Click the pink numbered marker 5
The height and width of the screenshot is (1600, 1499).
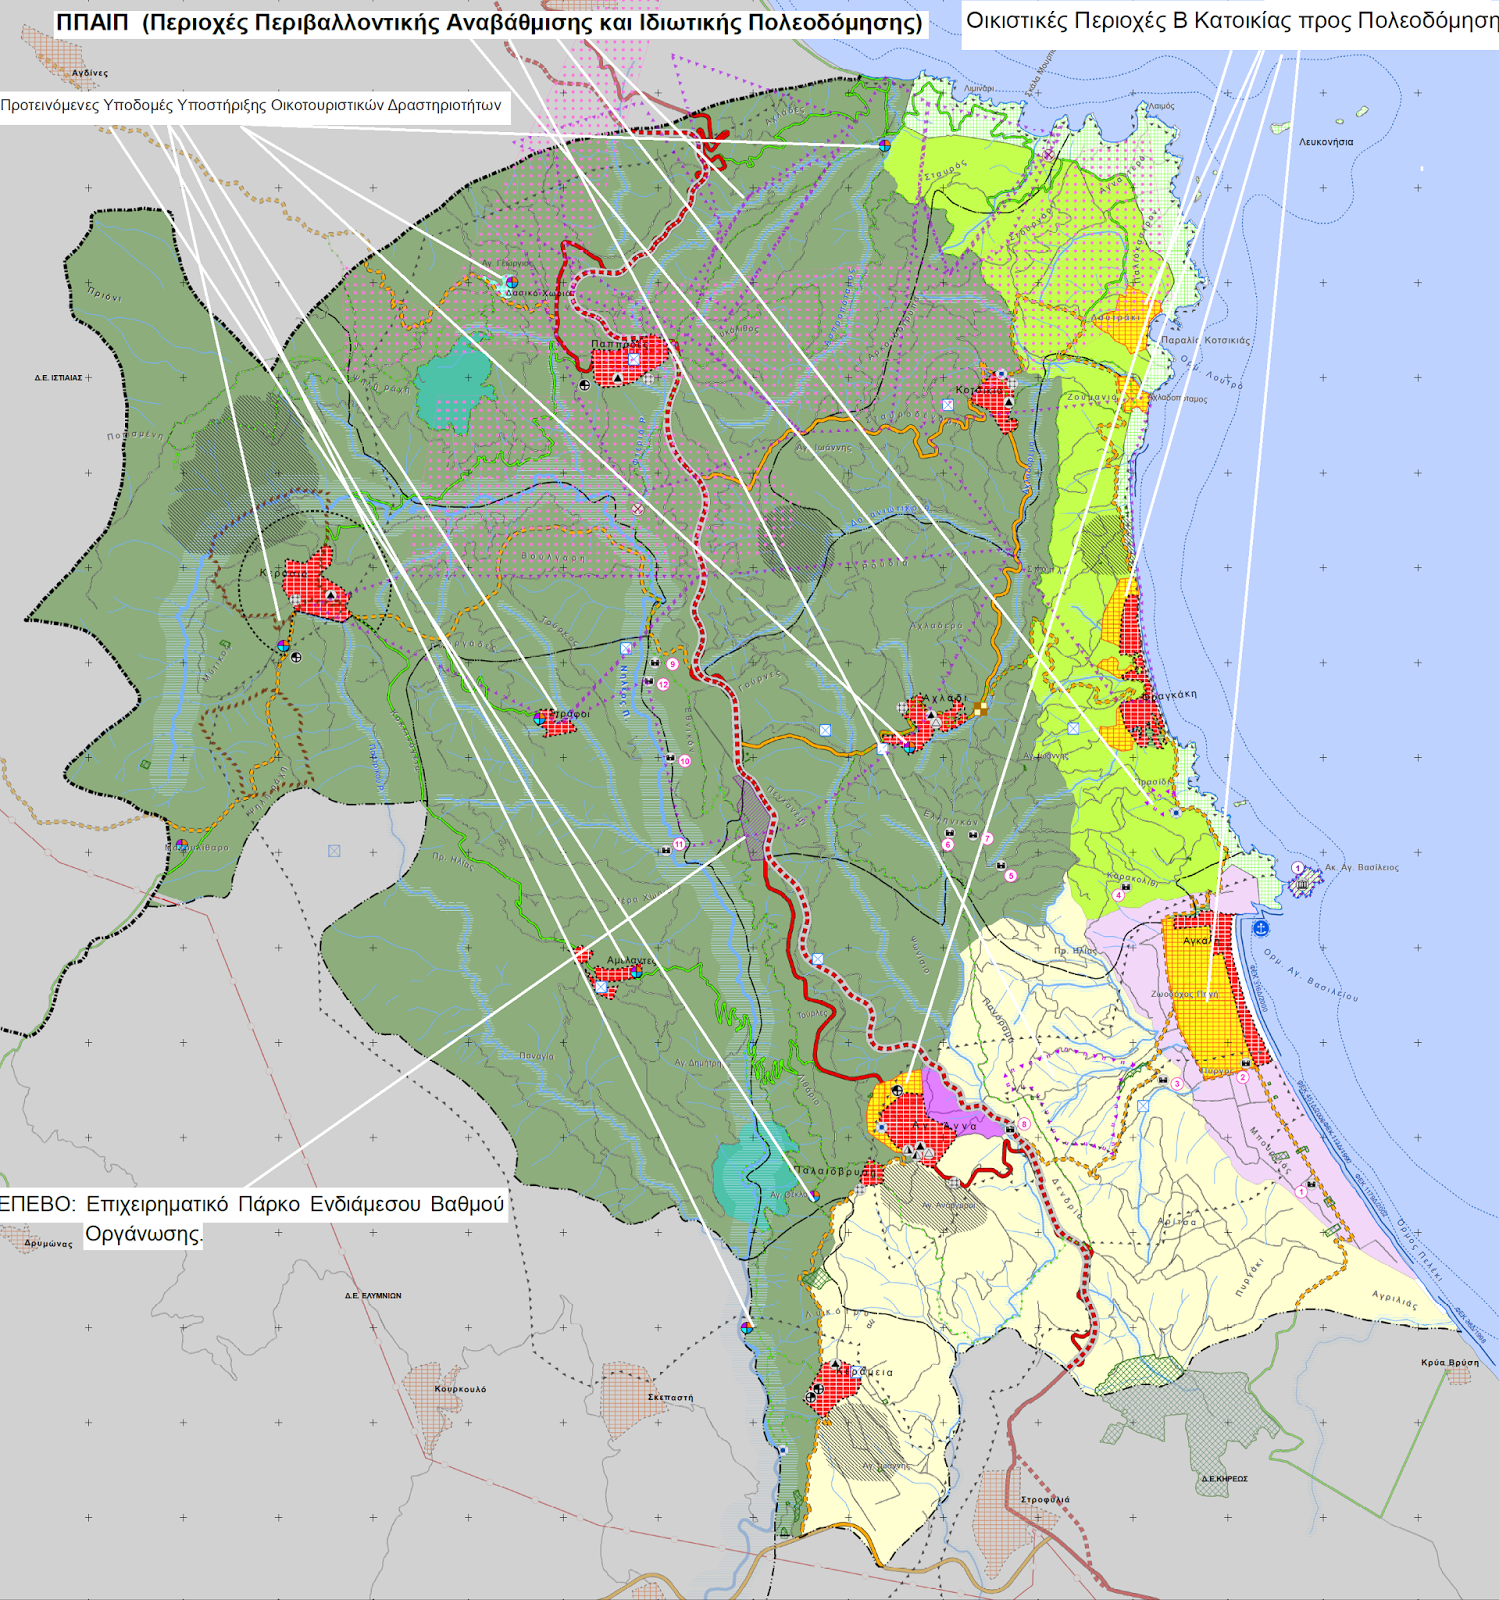click(1011, 876)
